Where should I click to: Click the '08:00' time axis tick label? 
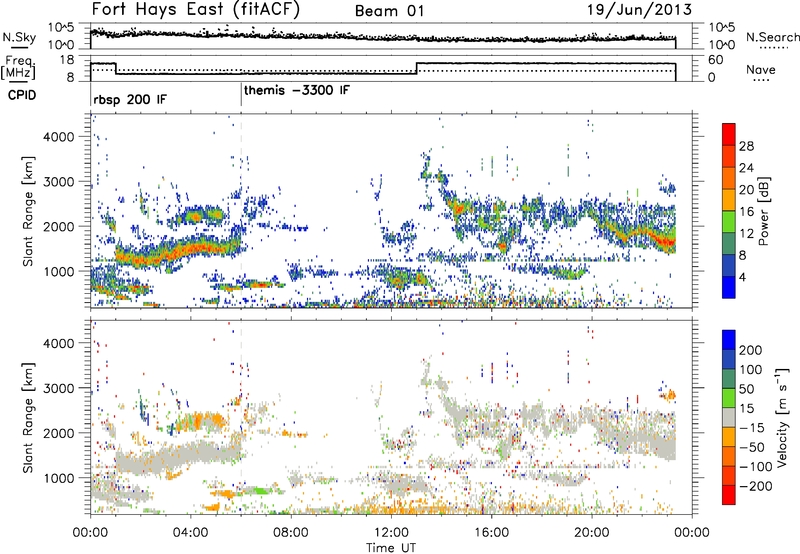point(291,533)
